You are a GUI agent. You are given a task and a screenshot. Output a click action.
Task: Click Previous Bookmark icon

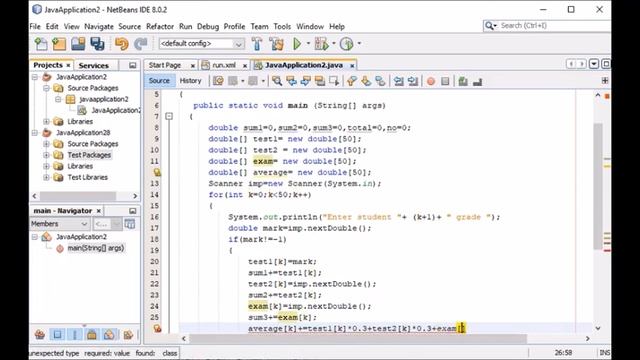pos(352,81)
